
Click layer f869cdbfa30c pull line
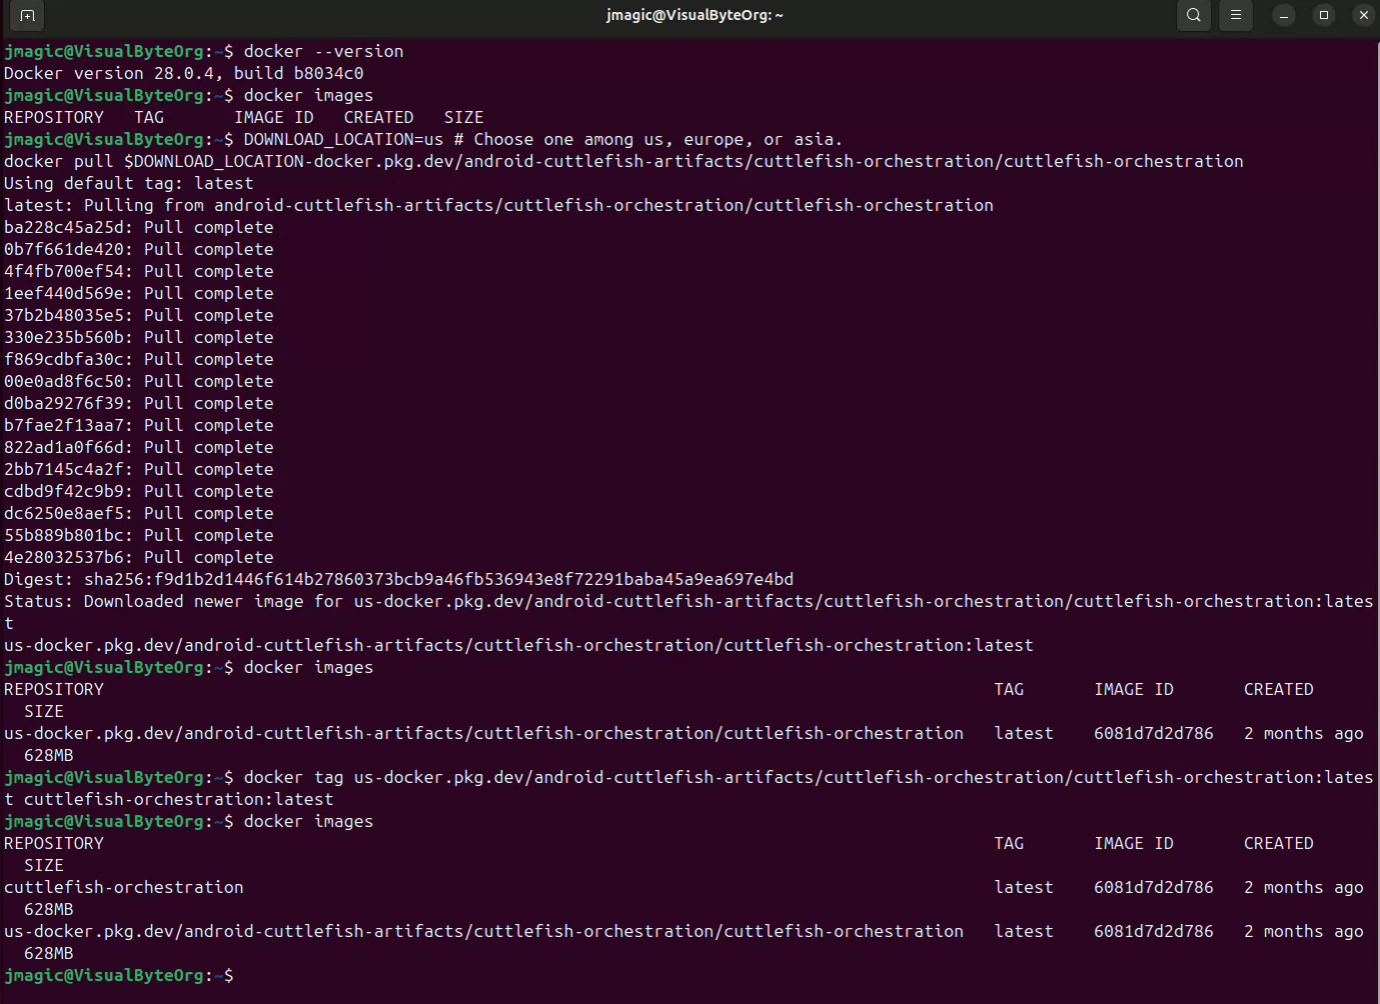tap(139, 359)
